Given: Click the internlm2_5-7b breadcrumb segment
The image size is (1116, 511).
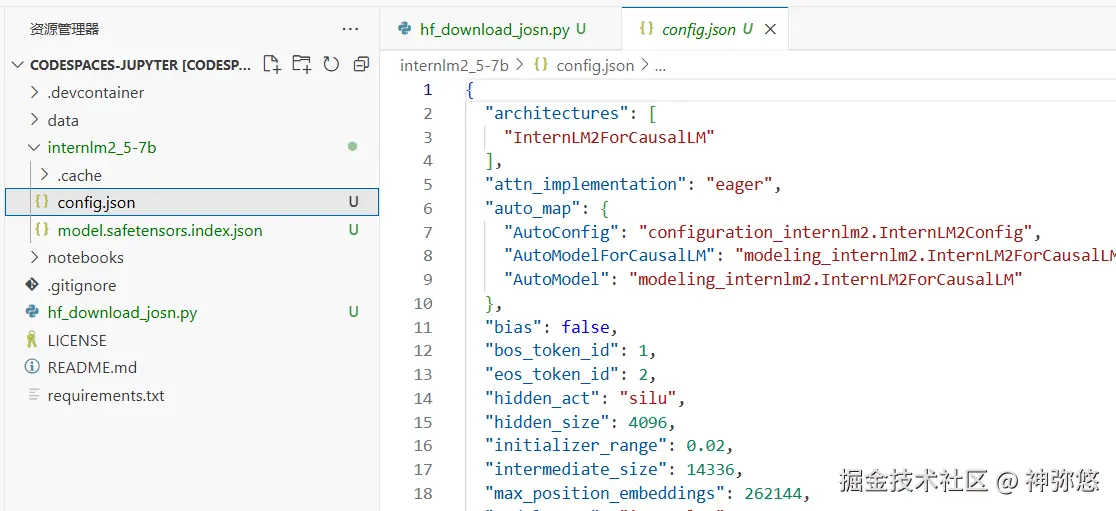Looking at the screenshot, I should click(x=454, y=65).
